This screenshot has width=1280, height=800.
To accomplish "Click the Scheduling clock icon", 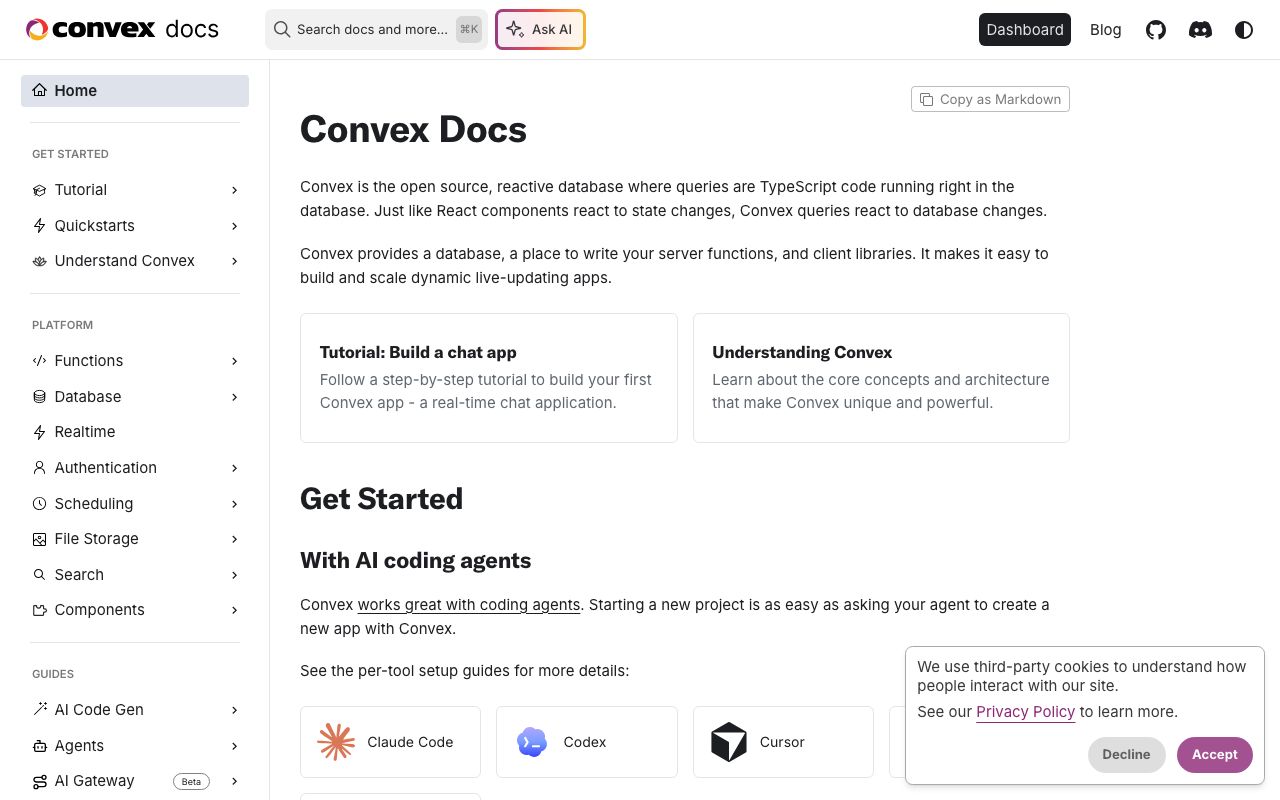I will click(40, 504).
